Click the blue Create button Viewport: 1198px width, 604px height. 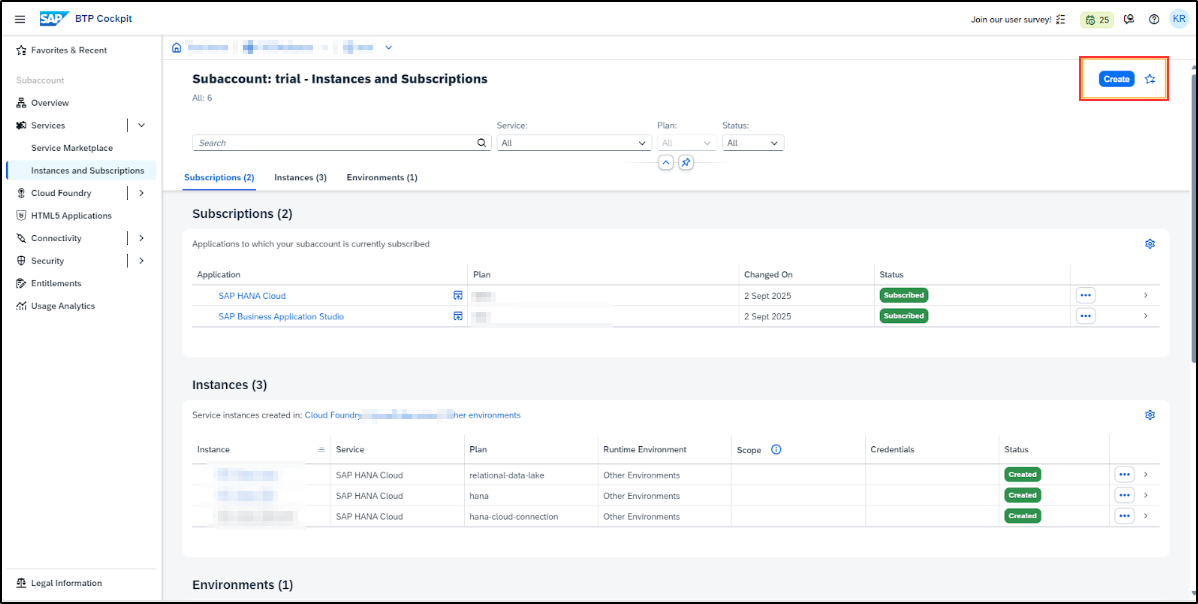(x=1116, y=79)
